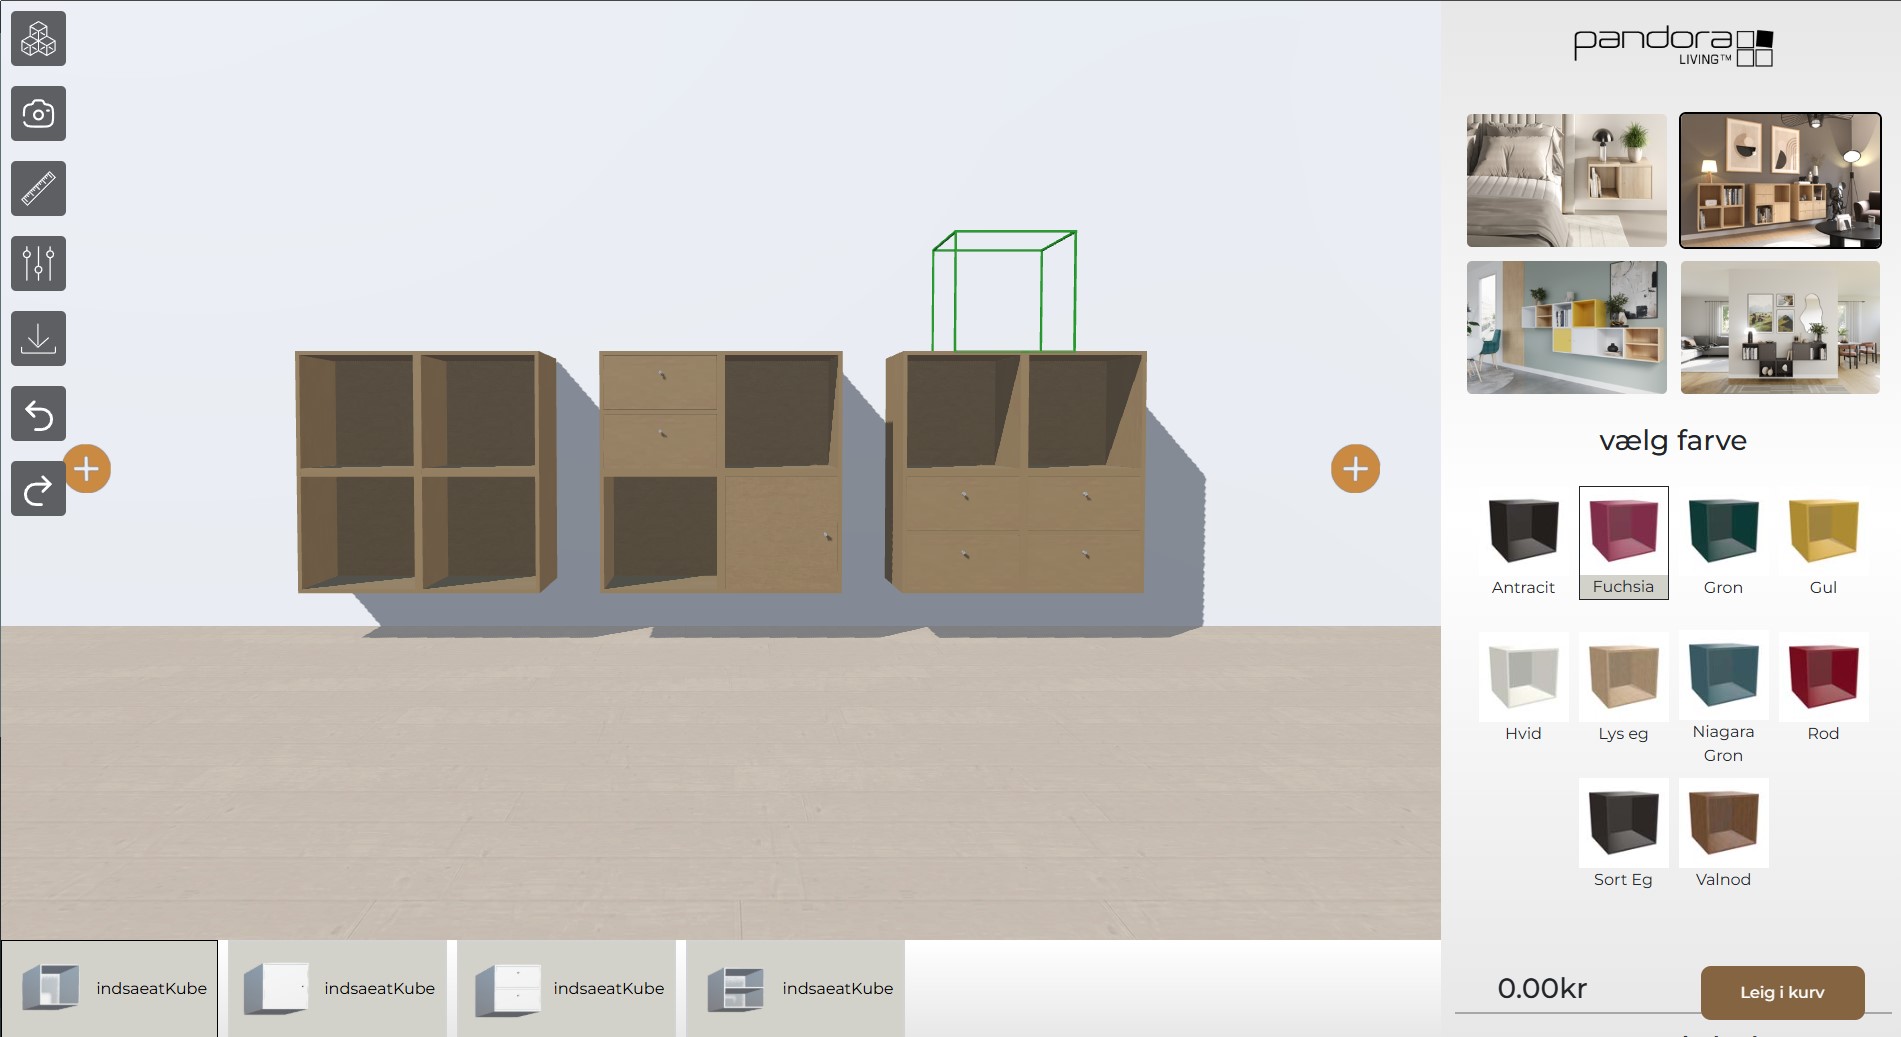
Task: Add a cabinet with the right orange plus button
Action: point(1355,469)
